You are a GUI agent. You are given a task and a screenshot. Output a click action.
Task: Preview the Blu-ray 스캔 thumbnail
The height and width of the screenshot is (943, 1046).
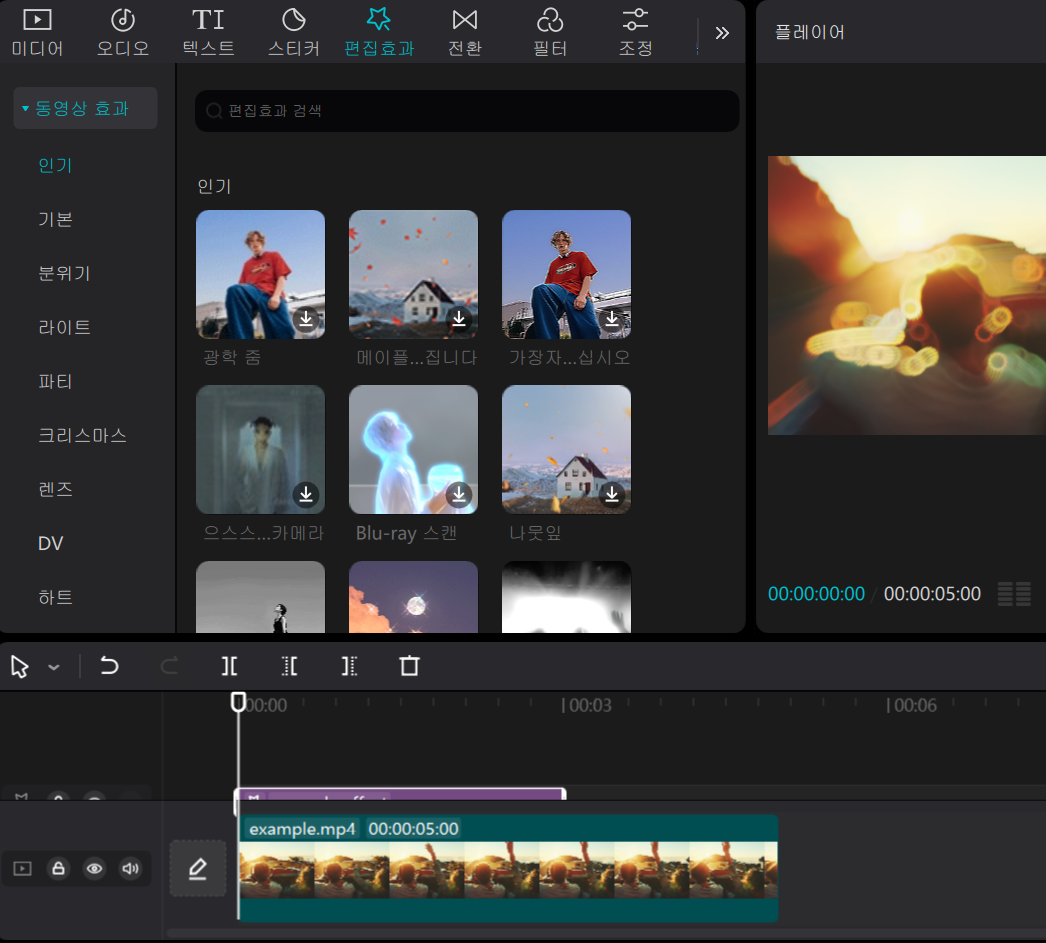click(x=413, y=449)
